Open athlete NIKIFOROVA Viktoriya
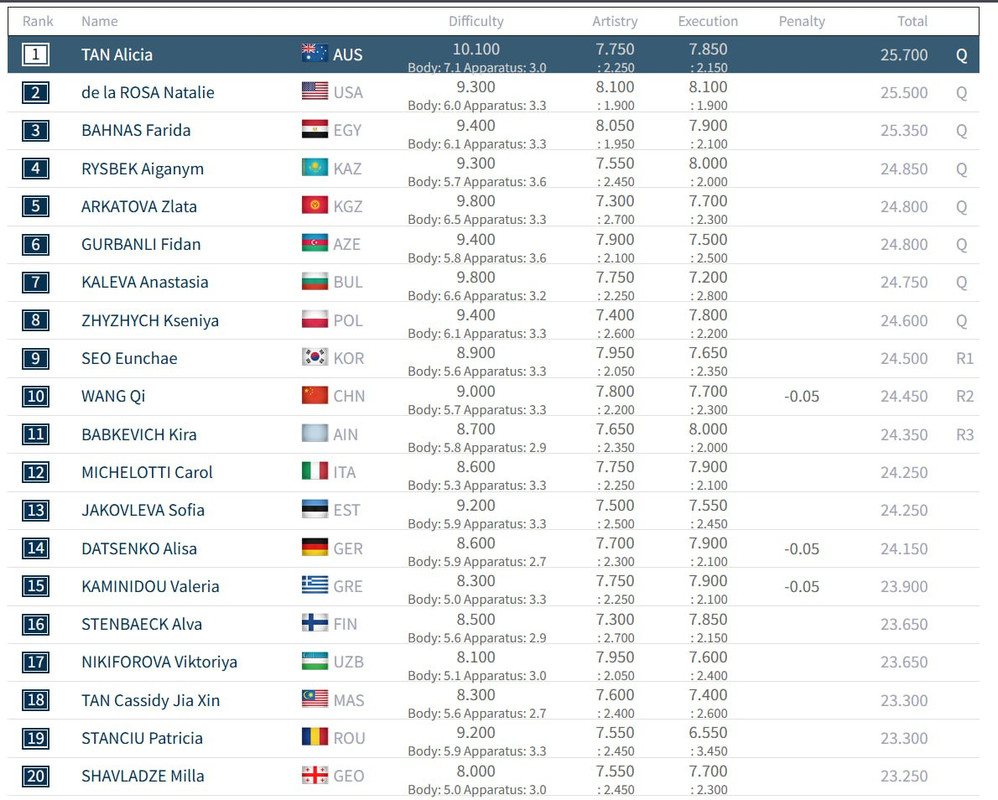Image resolution: width=998 pixels, height=800 pixels. tap(159, 662)
